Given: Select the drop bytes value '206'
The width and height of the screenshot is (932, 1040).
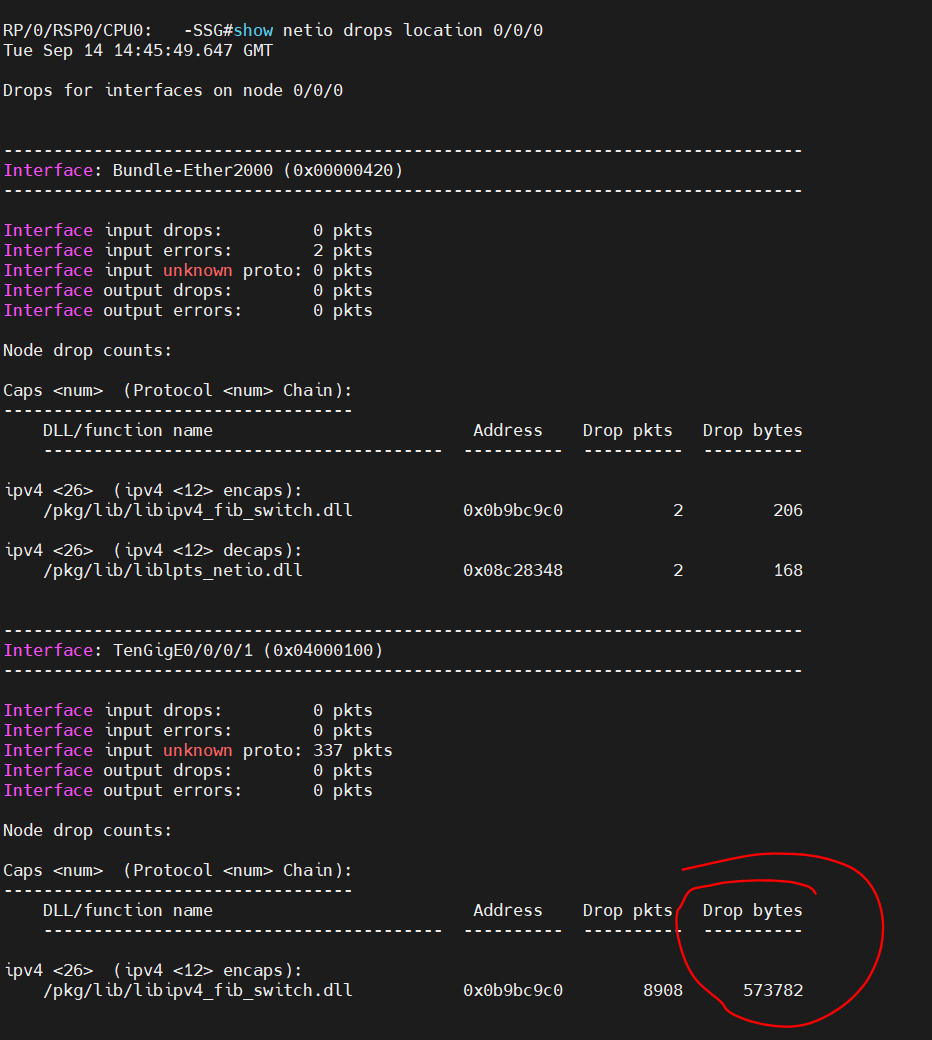Looking at the screenshot, I should tap(788, 511).
